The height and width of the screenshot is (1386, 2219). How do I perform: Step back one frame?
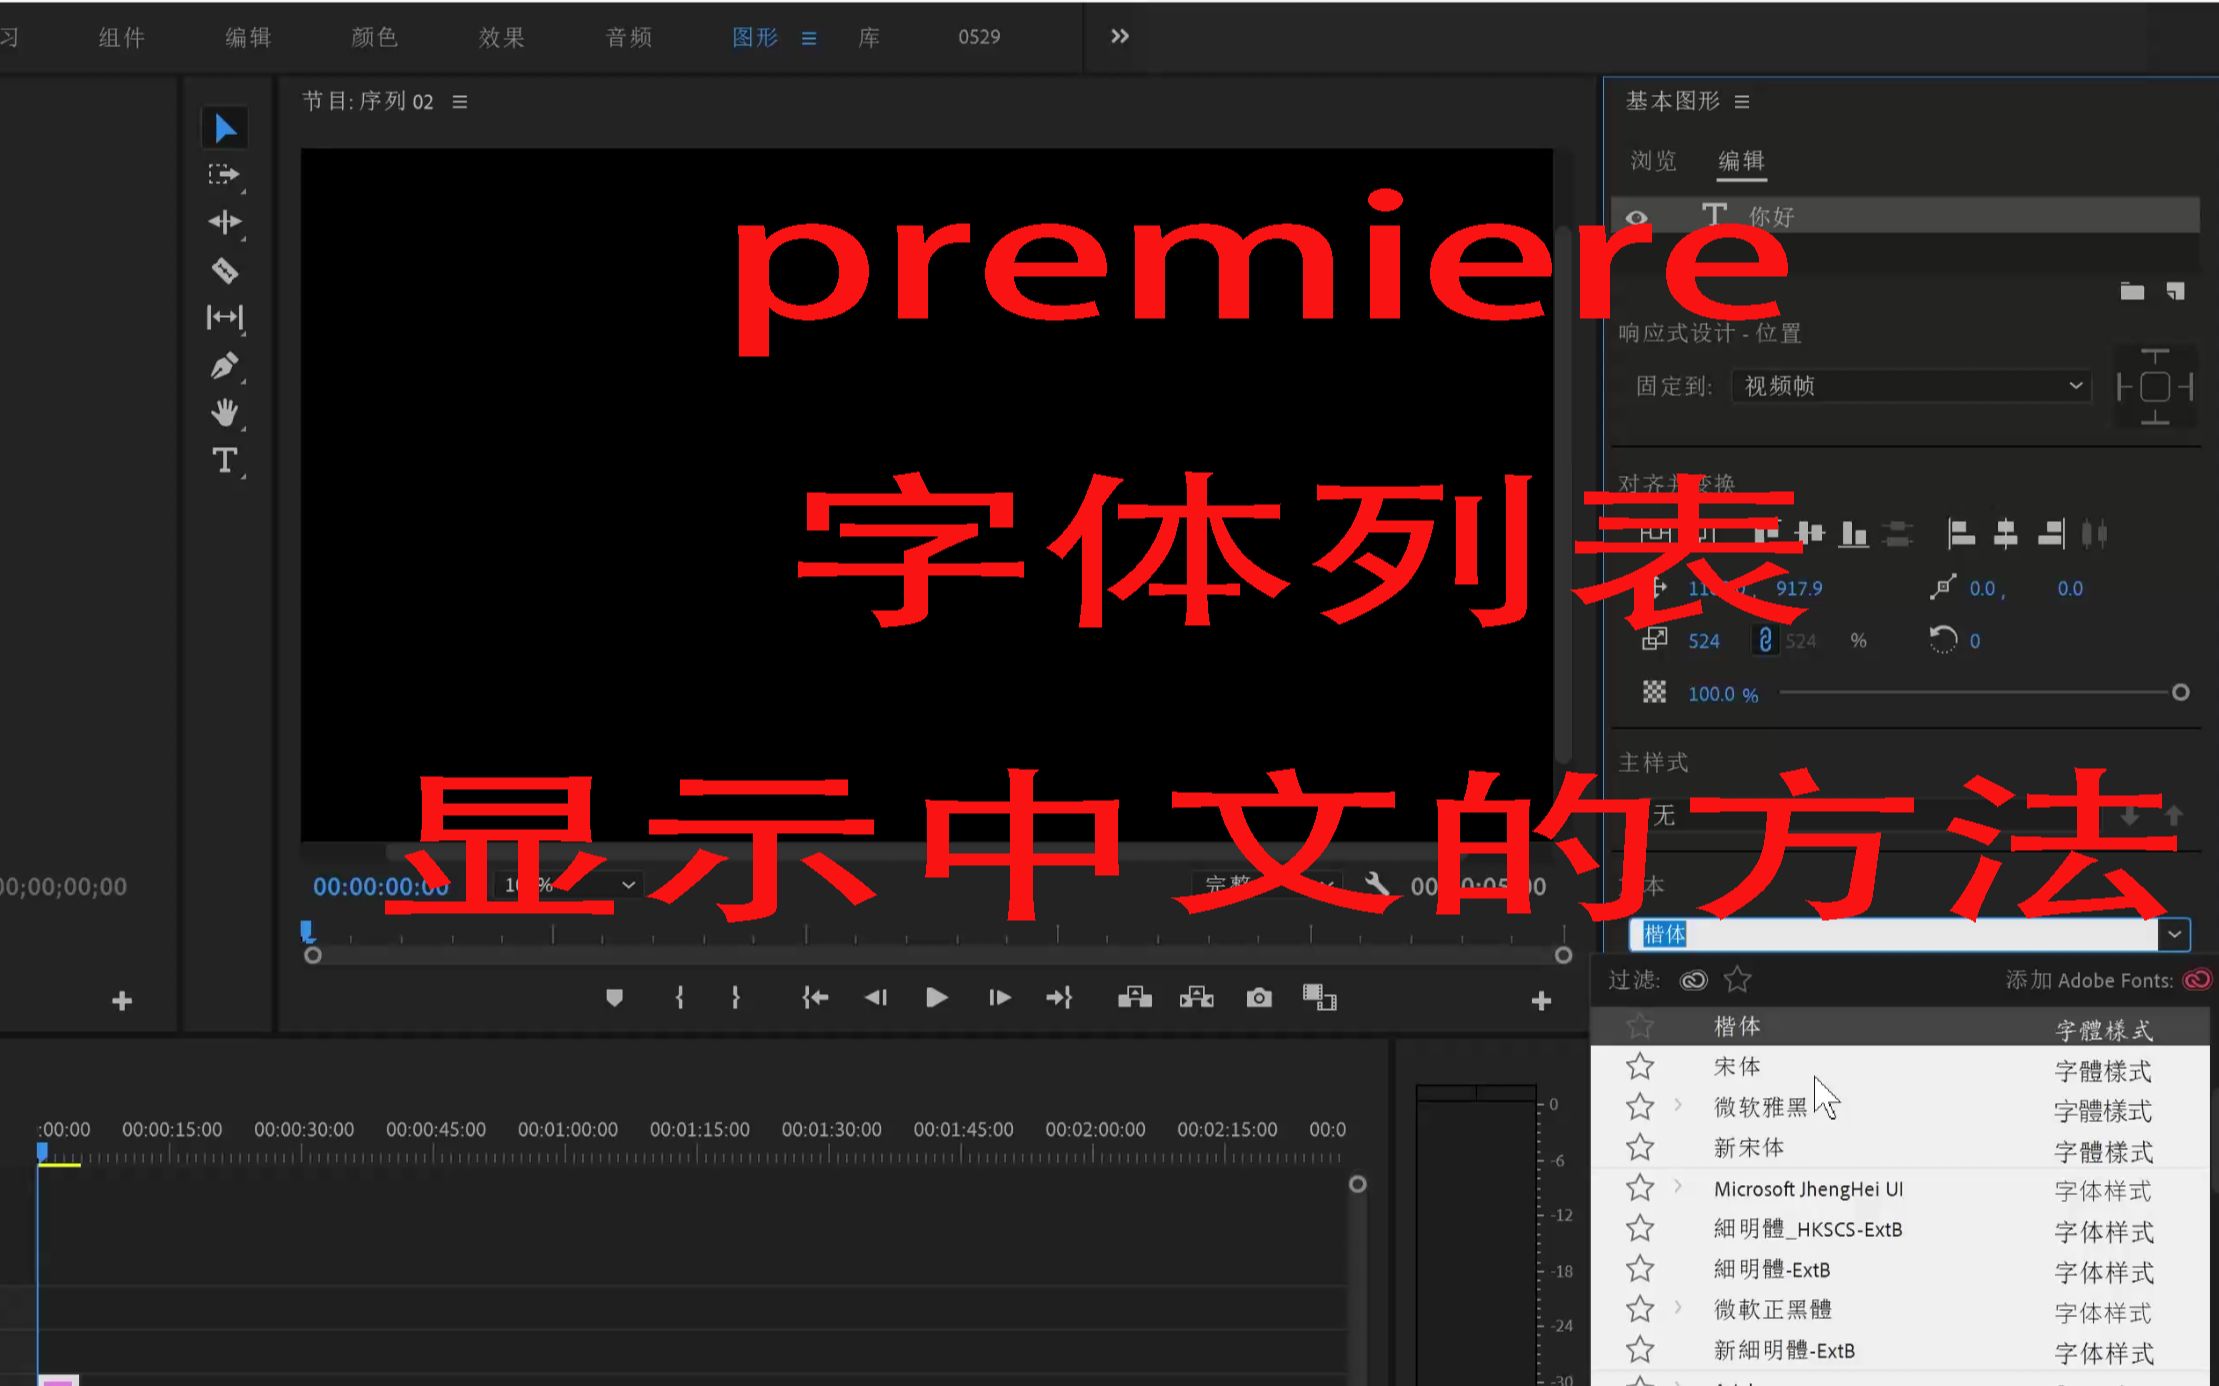tap(876, 997)
